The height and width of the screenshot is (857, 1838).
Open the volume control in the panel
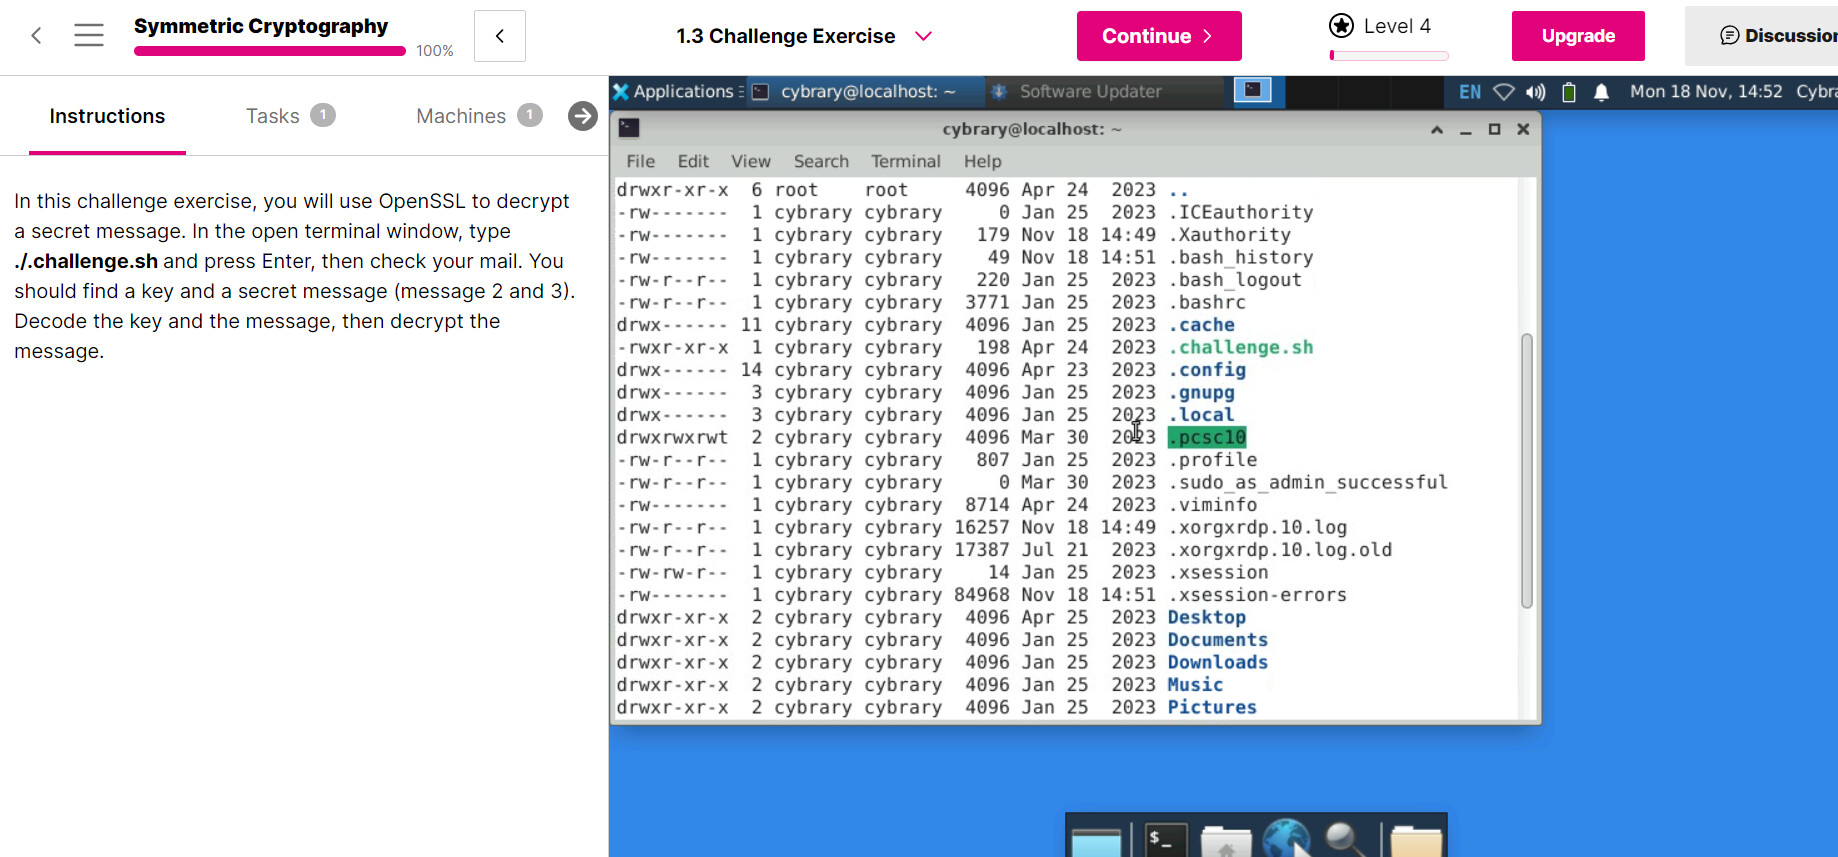(x=1536, y=92)
